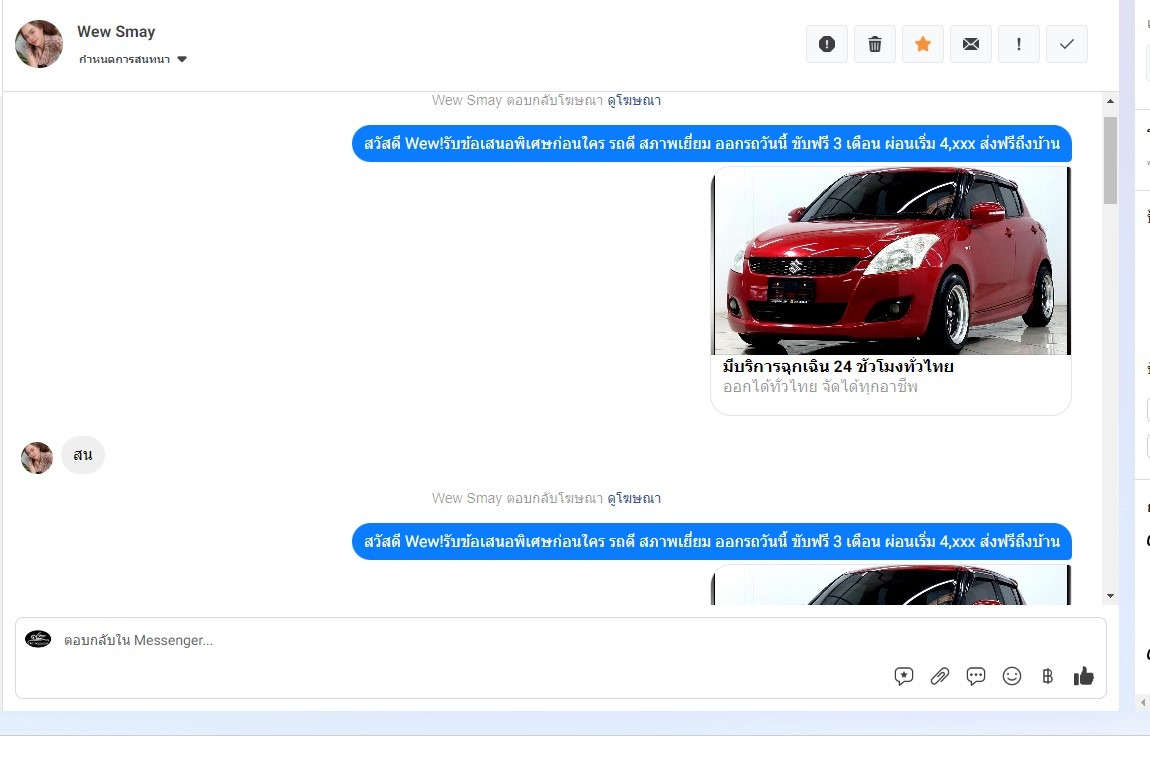The image size is (1150, 767).
Task: Select the customer reply bubble สน
Action: point(83,455)
